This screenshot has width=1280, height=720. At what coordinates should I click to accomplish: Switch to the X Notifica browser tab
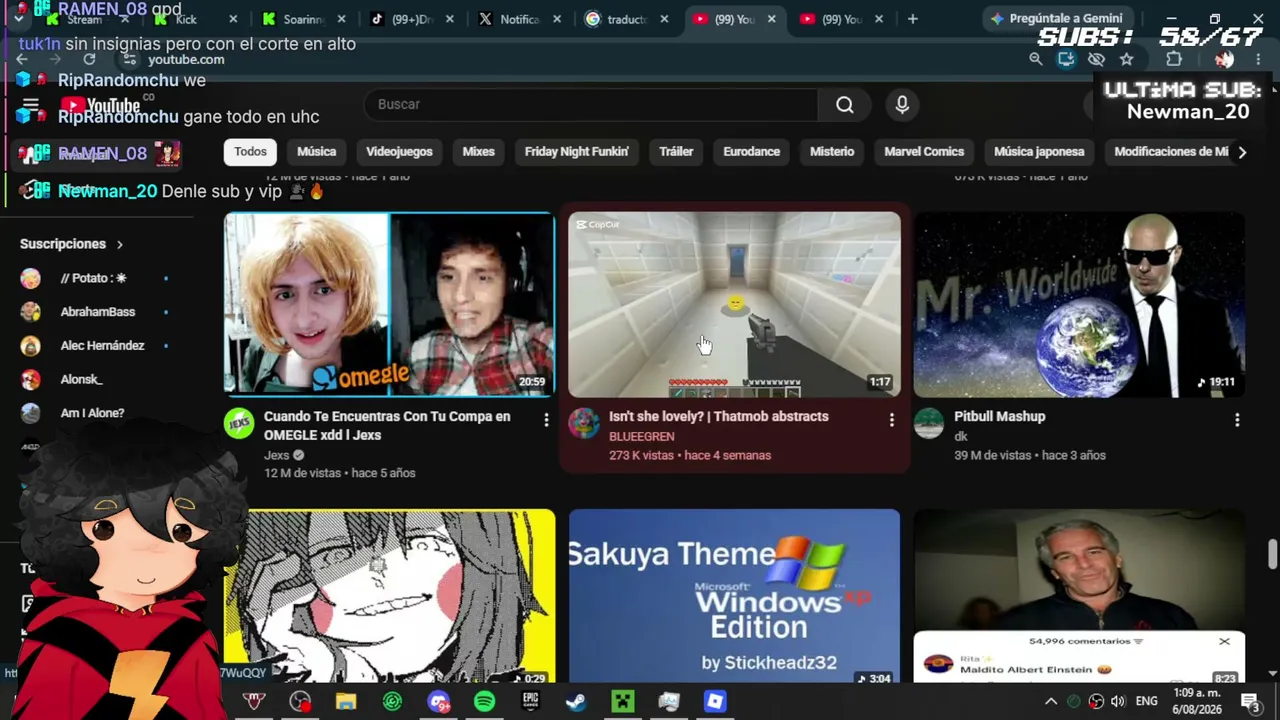coord(519,19)
